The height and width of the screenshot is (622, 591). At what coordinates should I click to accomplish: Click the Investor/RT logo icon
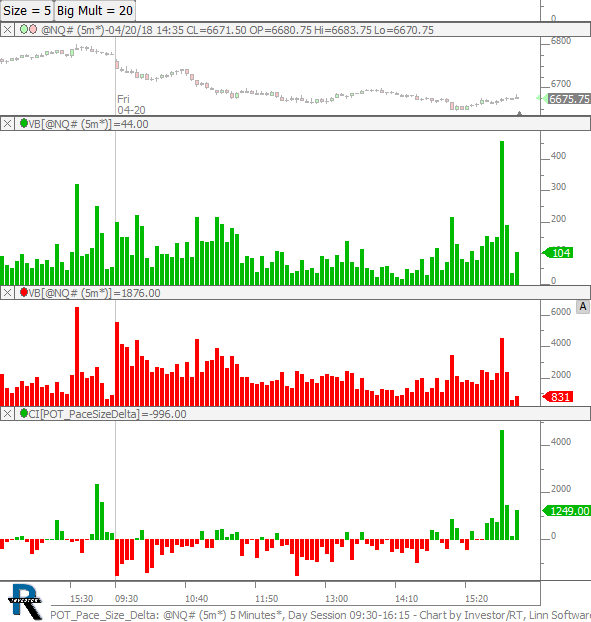[x=25, y=601]
